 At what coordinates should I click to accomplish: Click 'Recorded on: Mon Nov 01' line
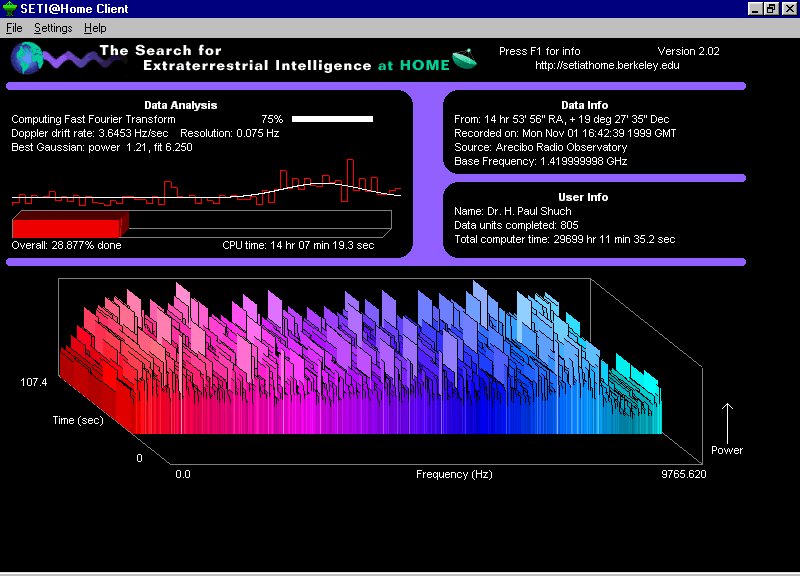pyautogui.click(x=565, y=133)
